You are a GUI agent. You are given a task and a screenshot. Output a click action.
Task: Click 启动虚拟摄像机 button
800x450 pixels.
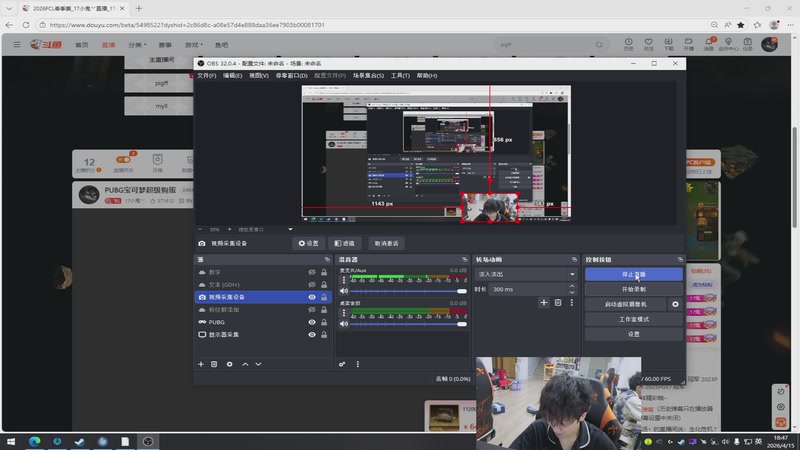[x=626, y=304]
